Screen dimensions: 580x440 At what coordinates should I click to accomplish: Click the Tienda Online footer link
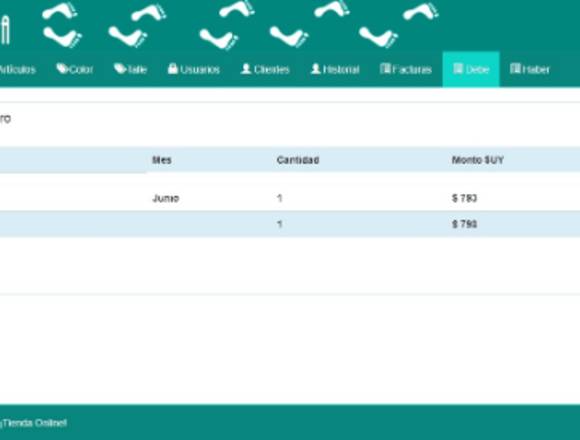click(x=34, y=423)
